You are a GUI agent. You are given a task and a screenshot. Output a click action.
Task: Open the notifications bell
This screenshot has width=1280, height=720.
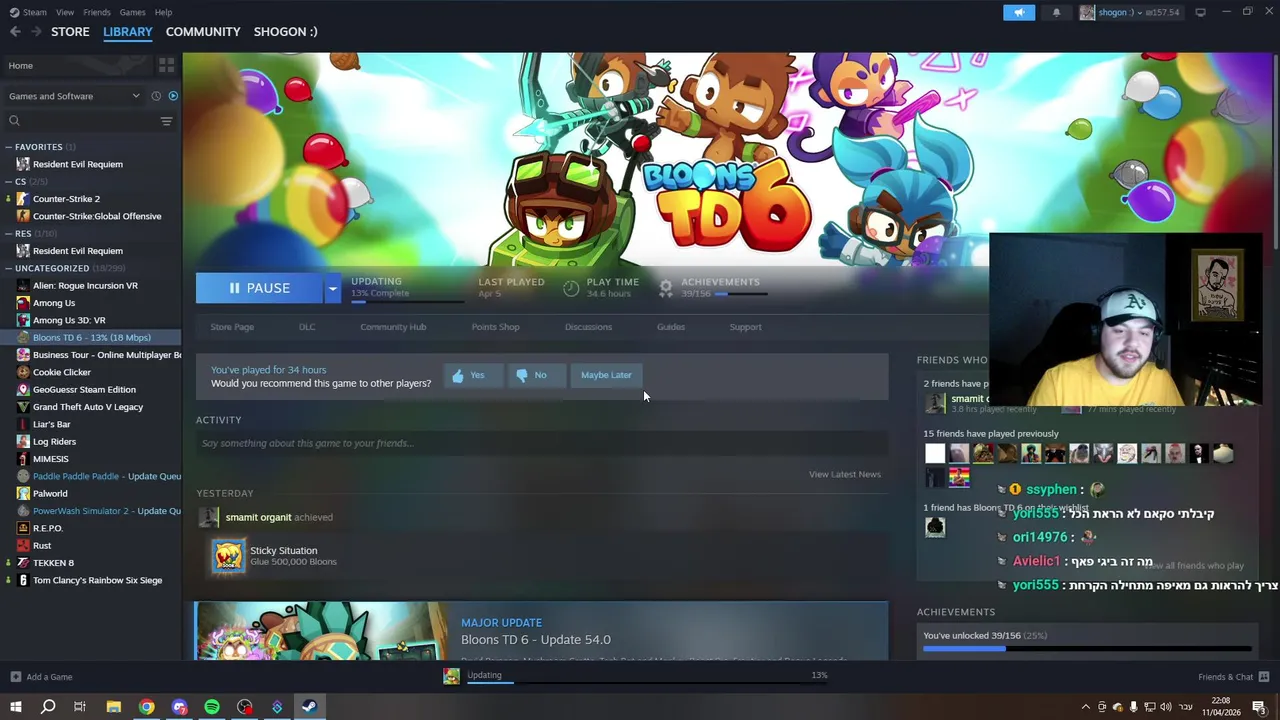(x=1056, y=12)
